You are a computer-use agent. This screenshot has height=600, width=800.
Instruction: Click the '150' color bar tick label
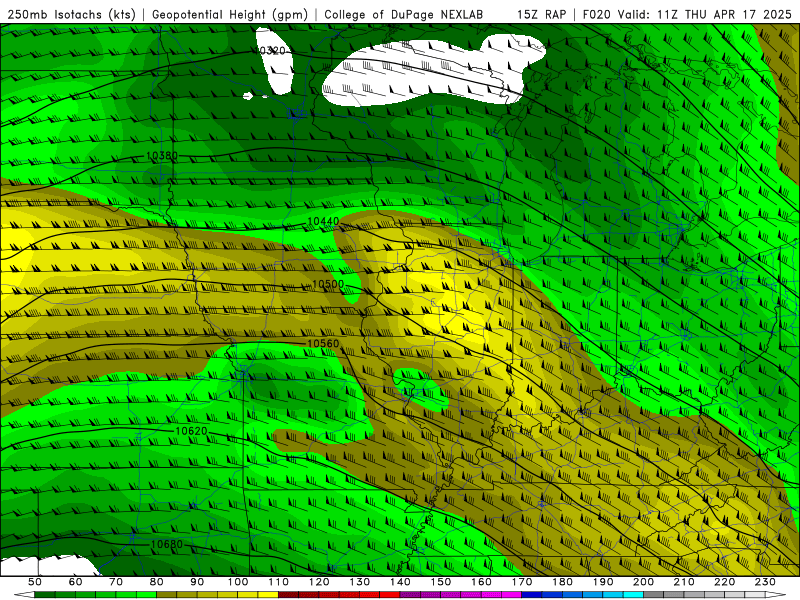441,582
